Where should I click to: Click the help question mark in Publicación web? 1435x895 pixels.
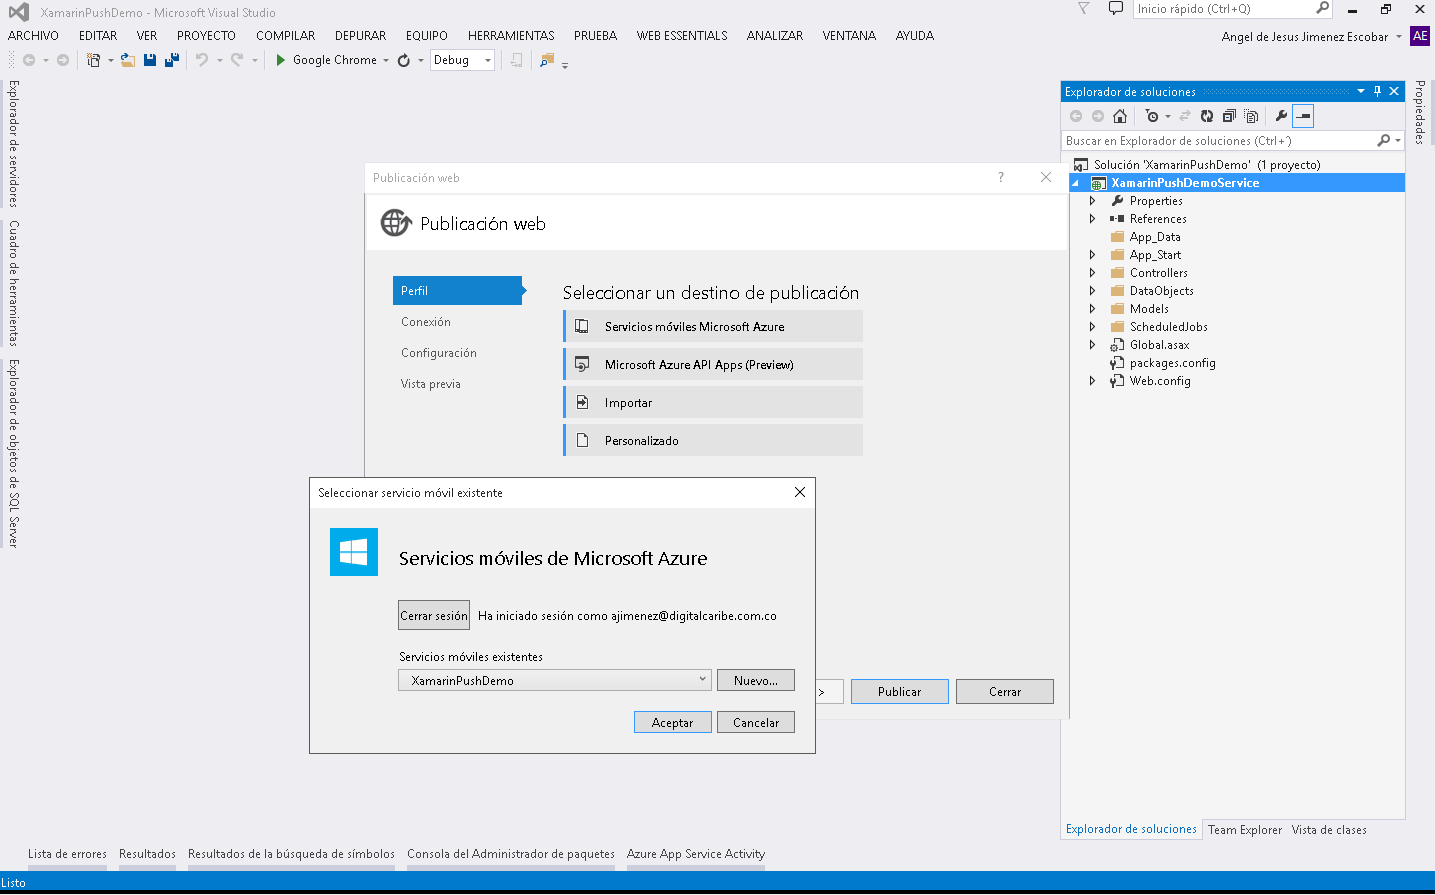tap(1000, 177)
